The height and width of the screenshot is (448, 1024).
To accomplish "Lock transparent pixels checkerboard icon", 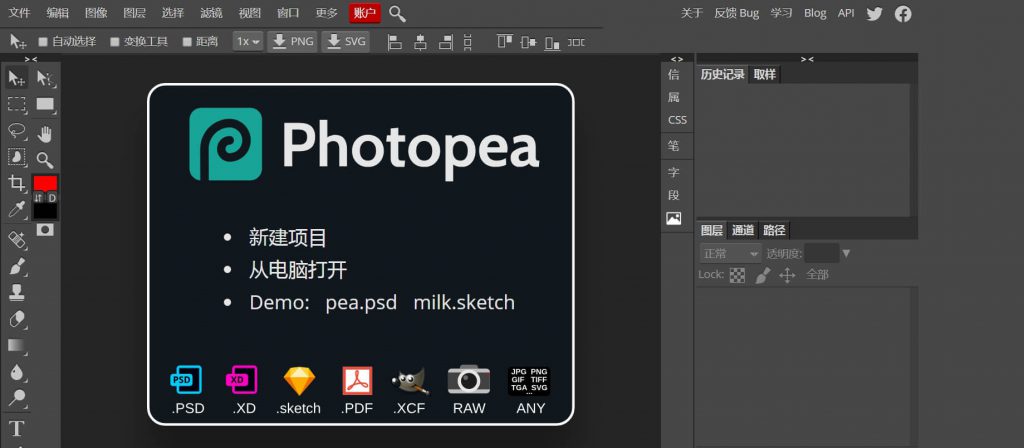I will point(737,276).
